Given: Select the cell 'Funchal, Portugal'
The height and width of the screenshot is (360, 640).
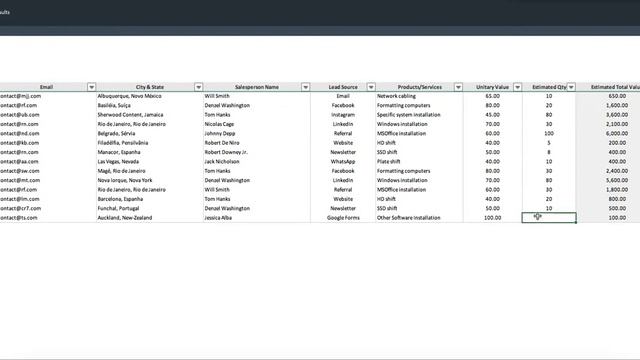Looking at the screenshot, I should [150, 208].
